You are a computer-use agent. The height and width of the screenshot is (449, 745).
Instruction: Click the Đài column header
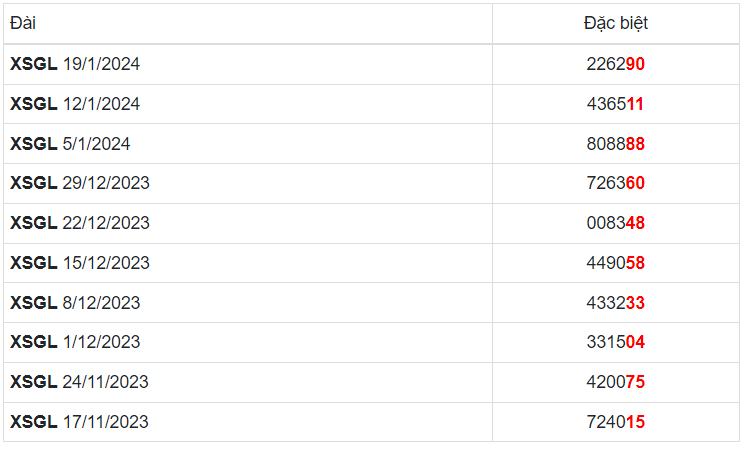pos(23,23)
